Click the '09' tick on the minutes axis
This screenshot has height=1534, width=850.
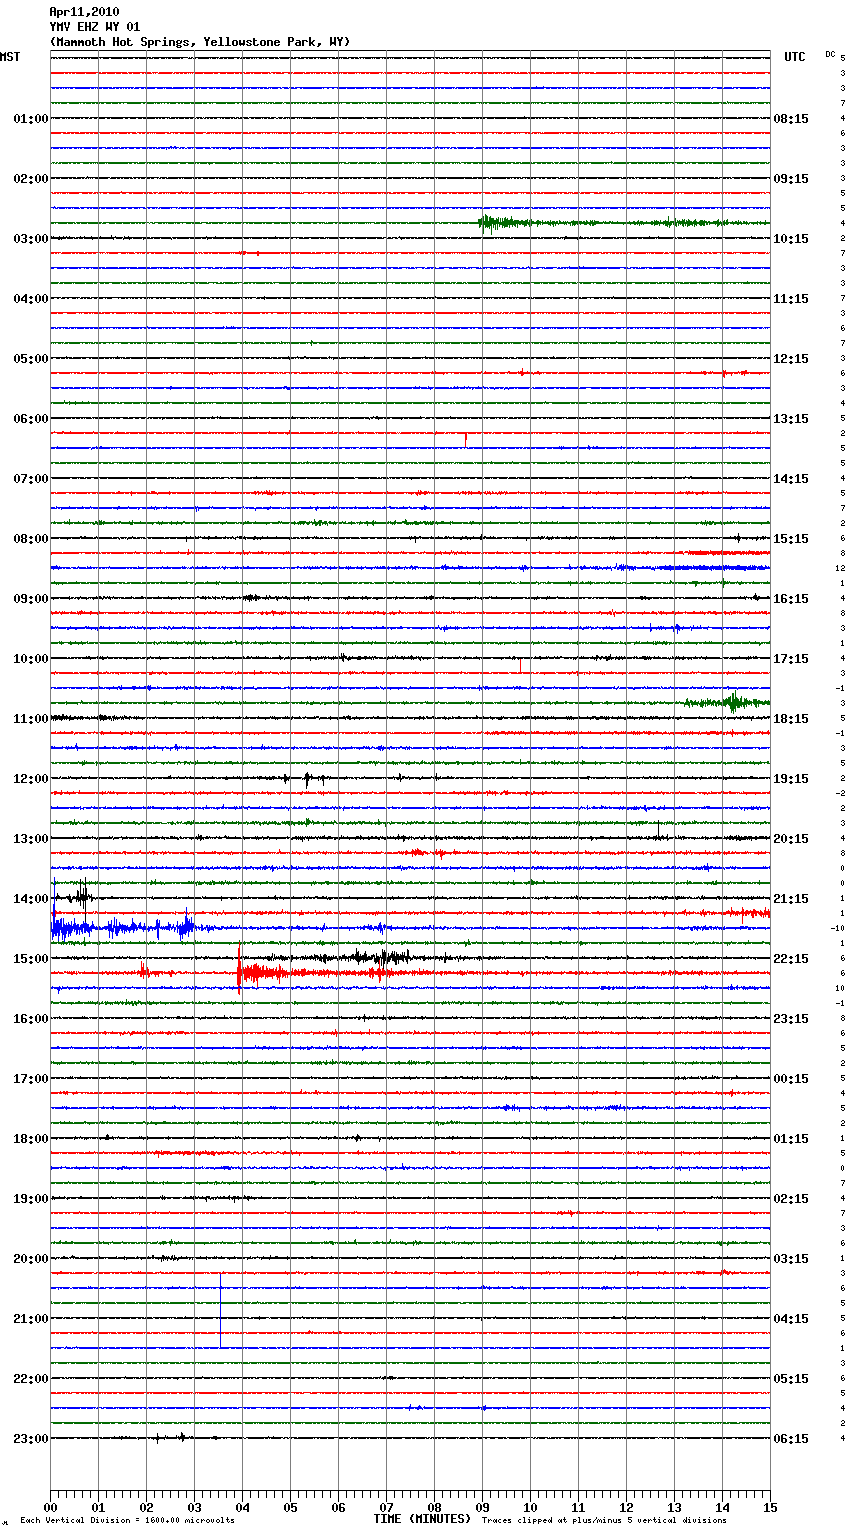tap(482, 1507)
